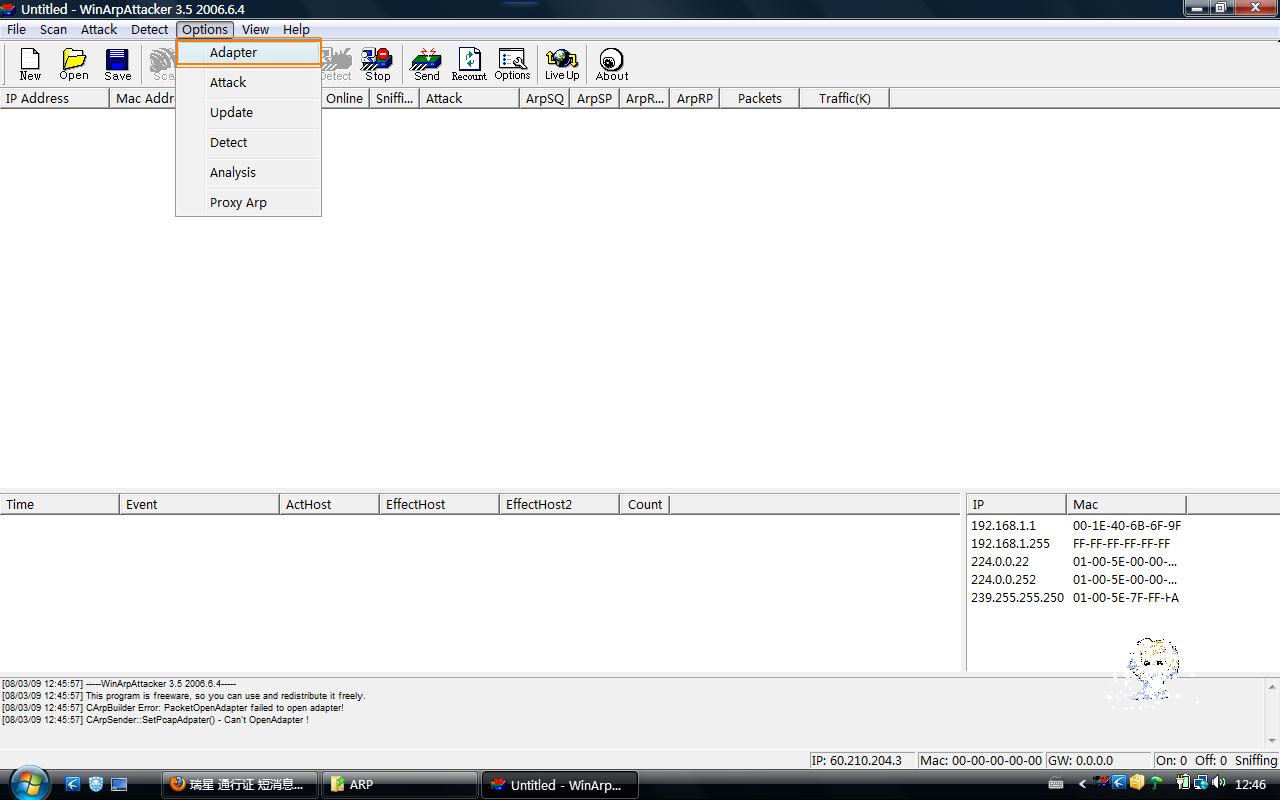The image size is (1280, 800).
Task: Click the Mac column header in ARP table
Action: click(x=1127, y=504)
